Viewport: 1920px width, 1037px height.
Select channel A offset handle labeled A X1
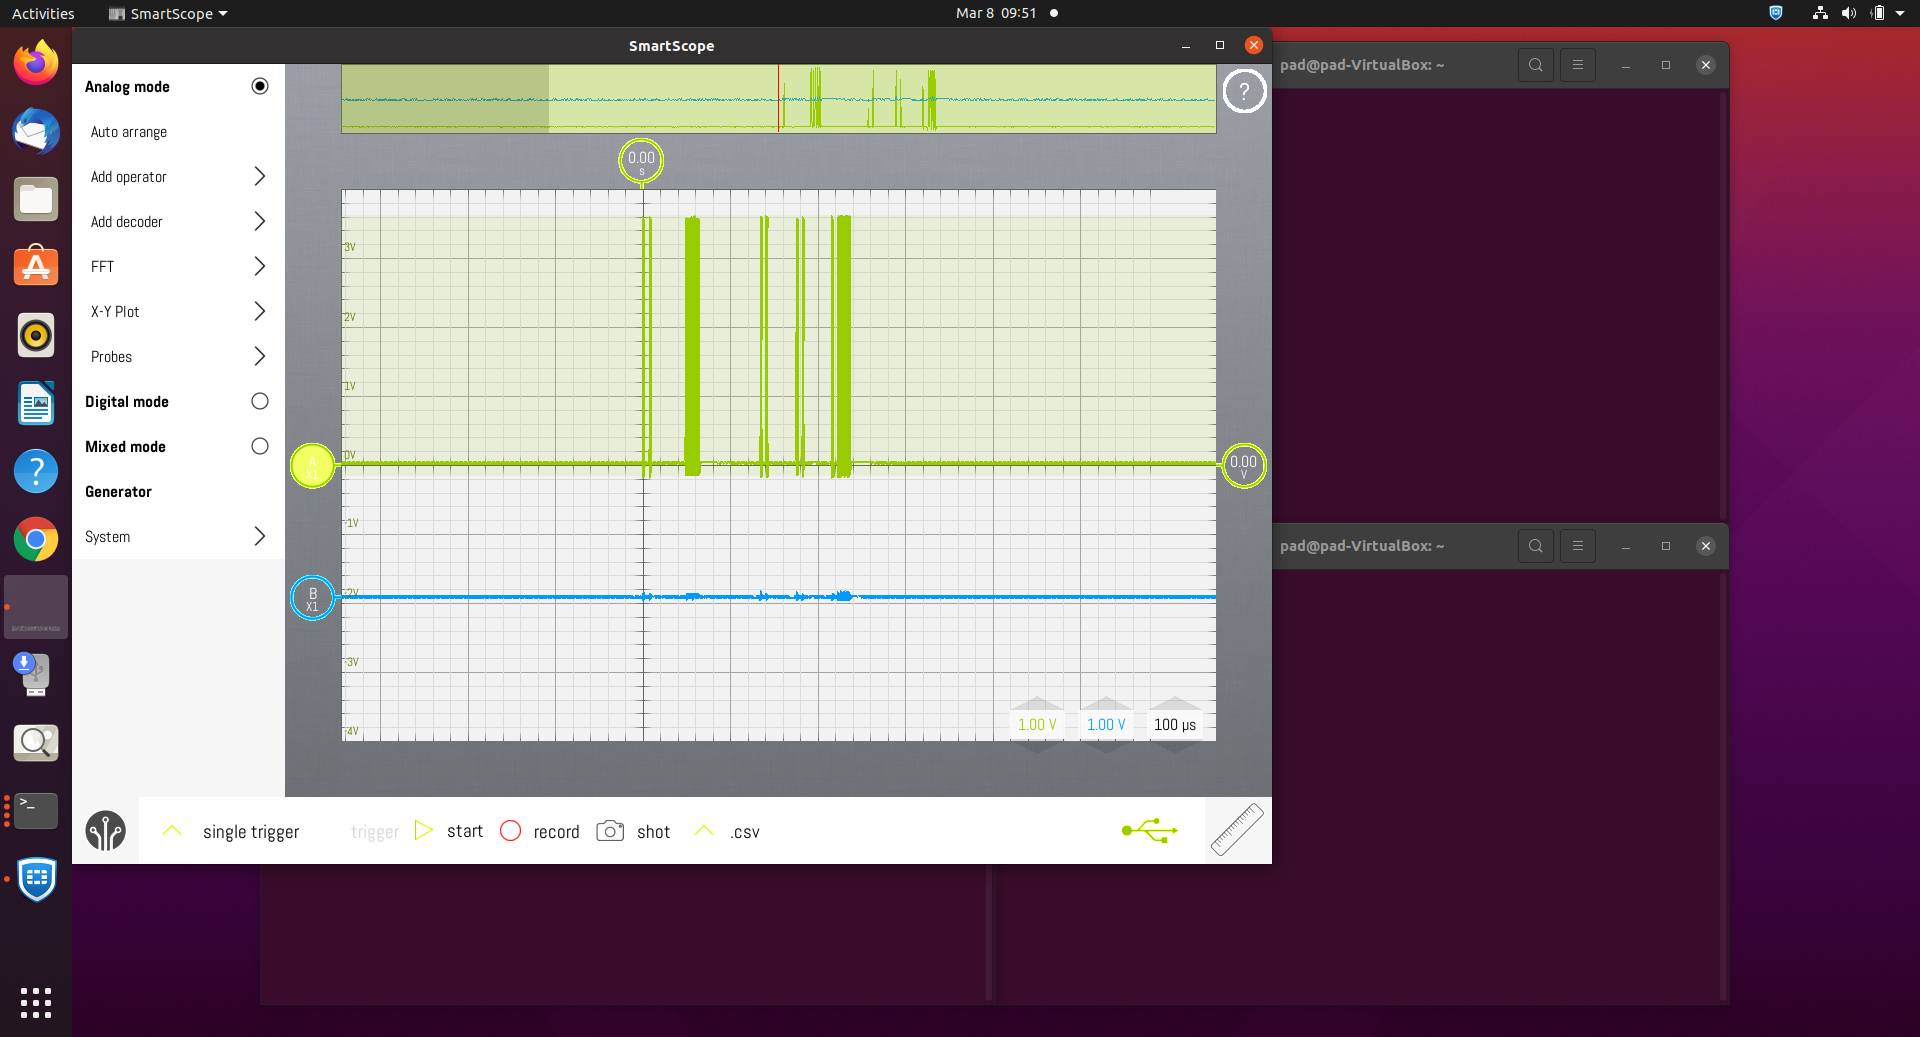coord(312,466)
